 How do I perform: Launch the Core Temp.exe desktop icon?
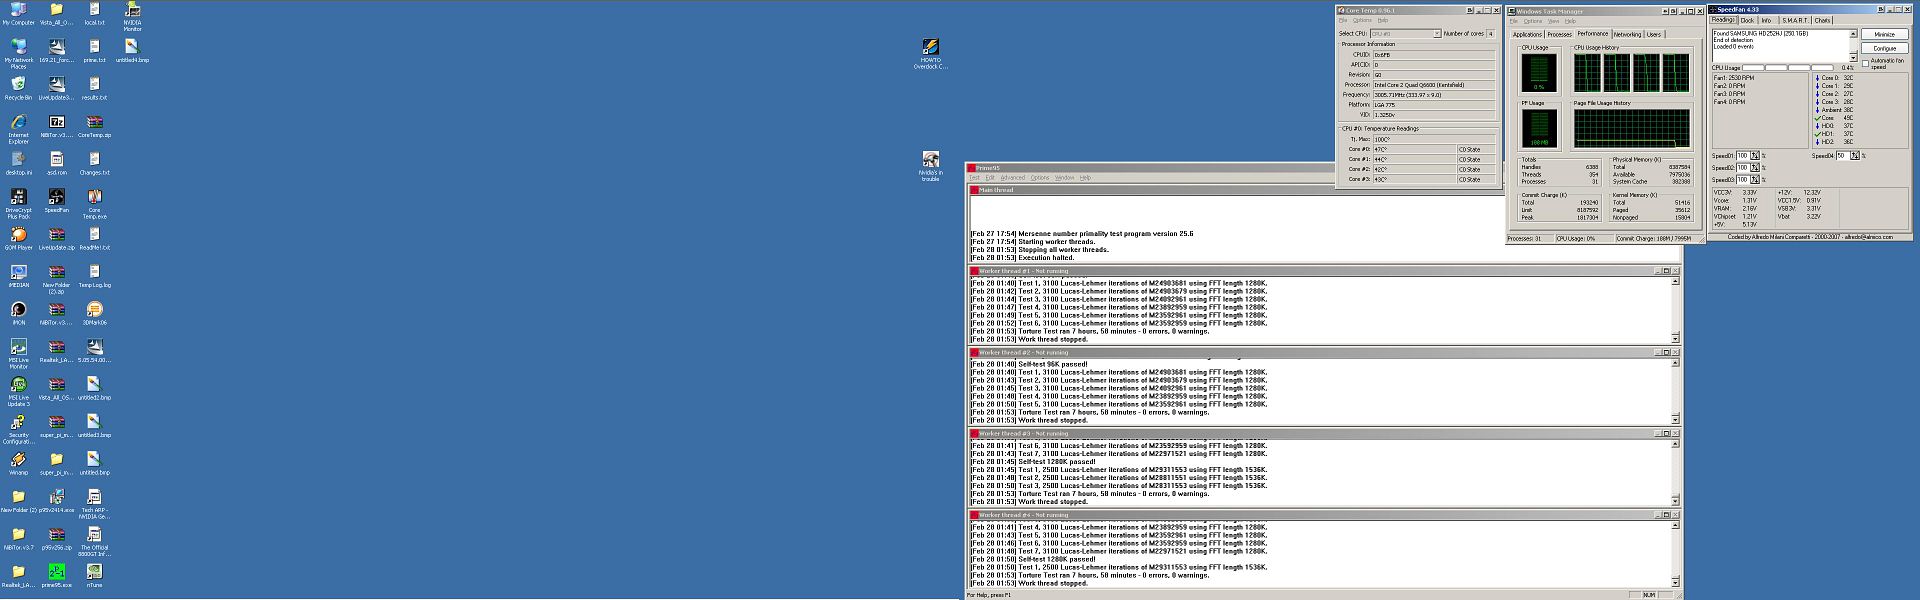pos(94,204)
